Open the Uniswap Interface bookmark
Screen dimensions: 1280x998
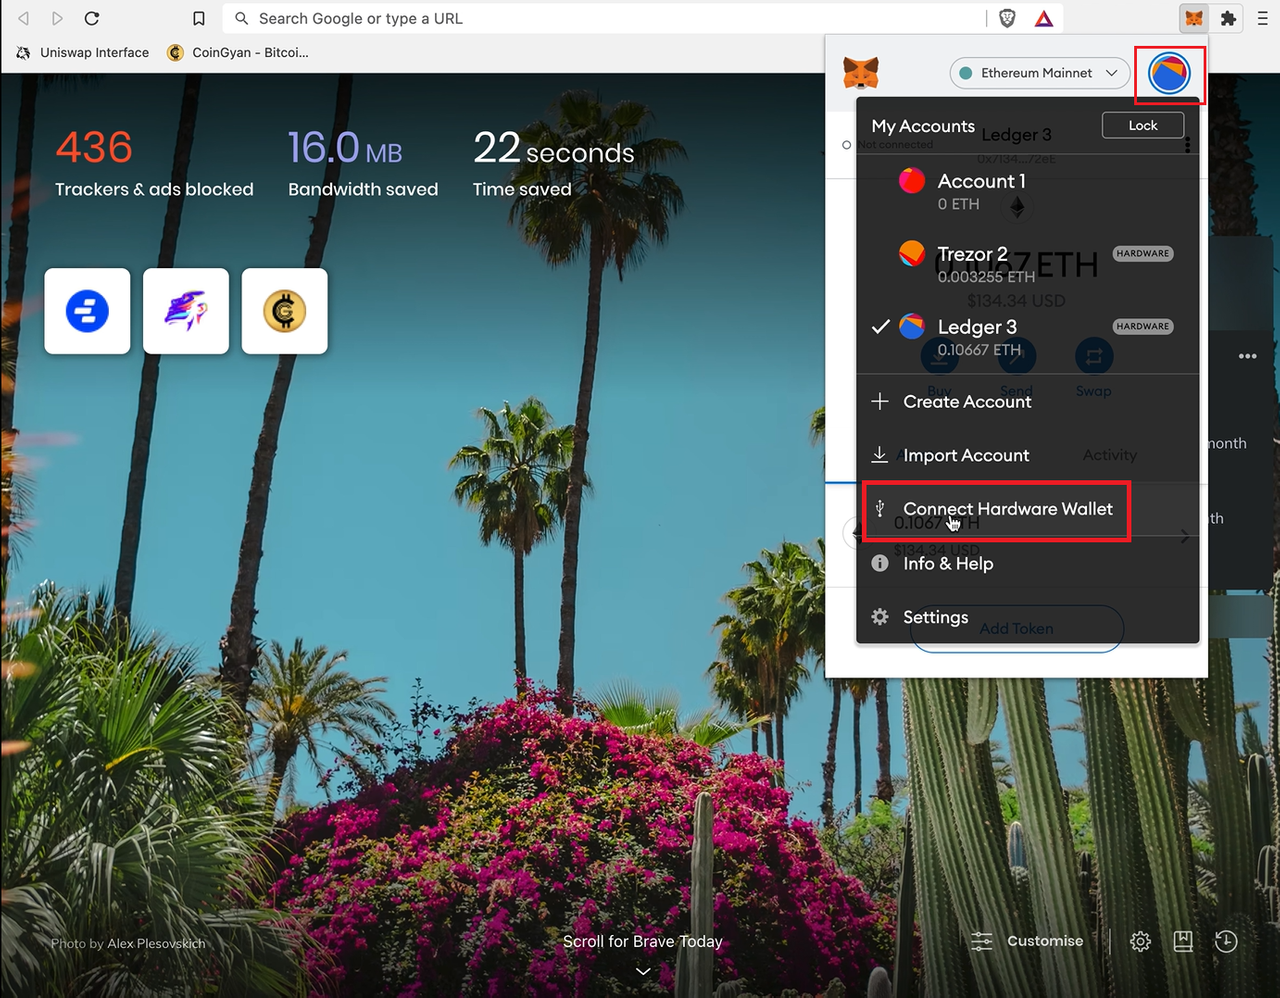tap(83, 53)
